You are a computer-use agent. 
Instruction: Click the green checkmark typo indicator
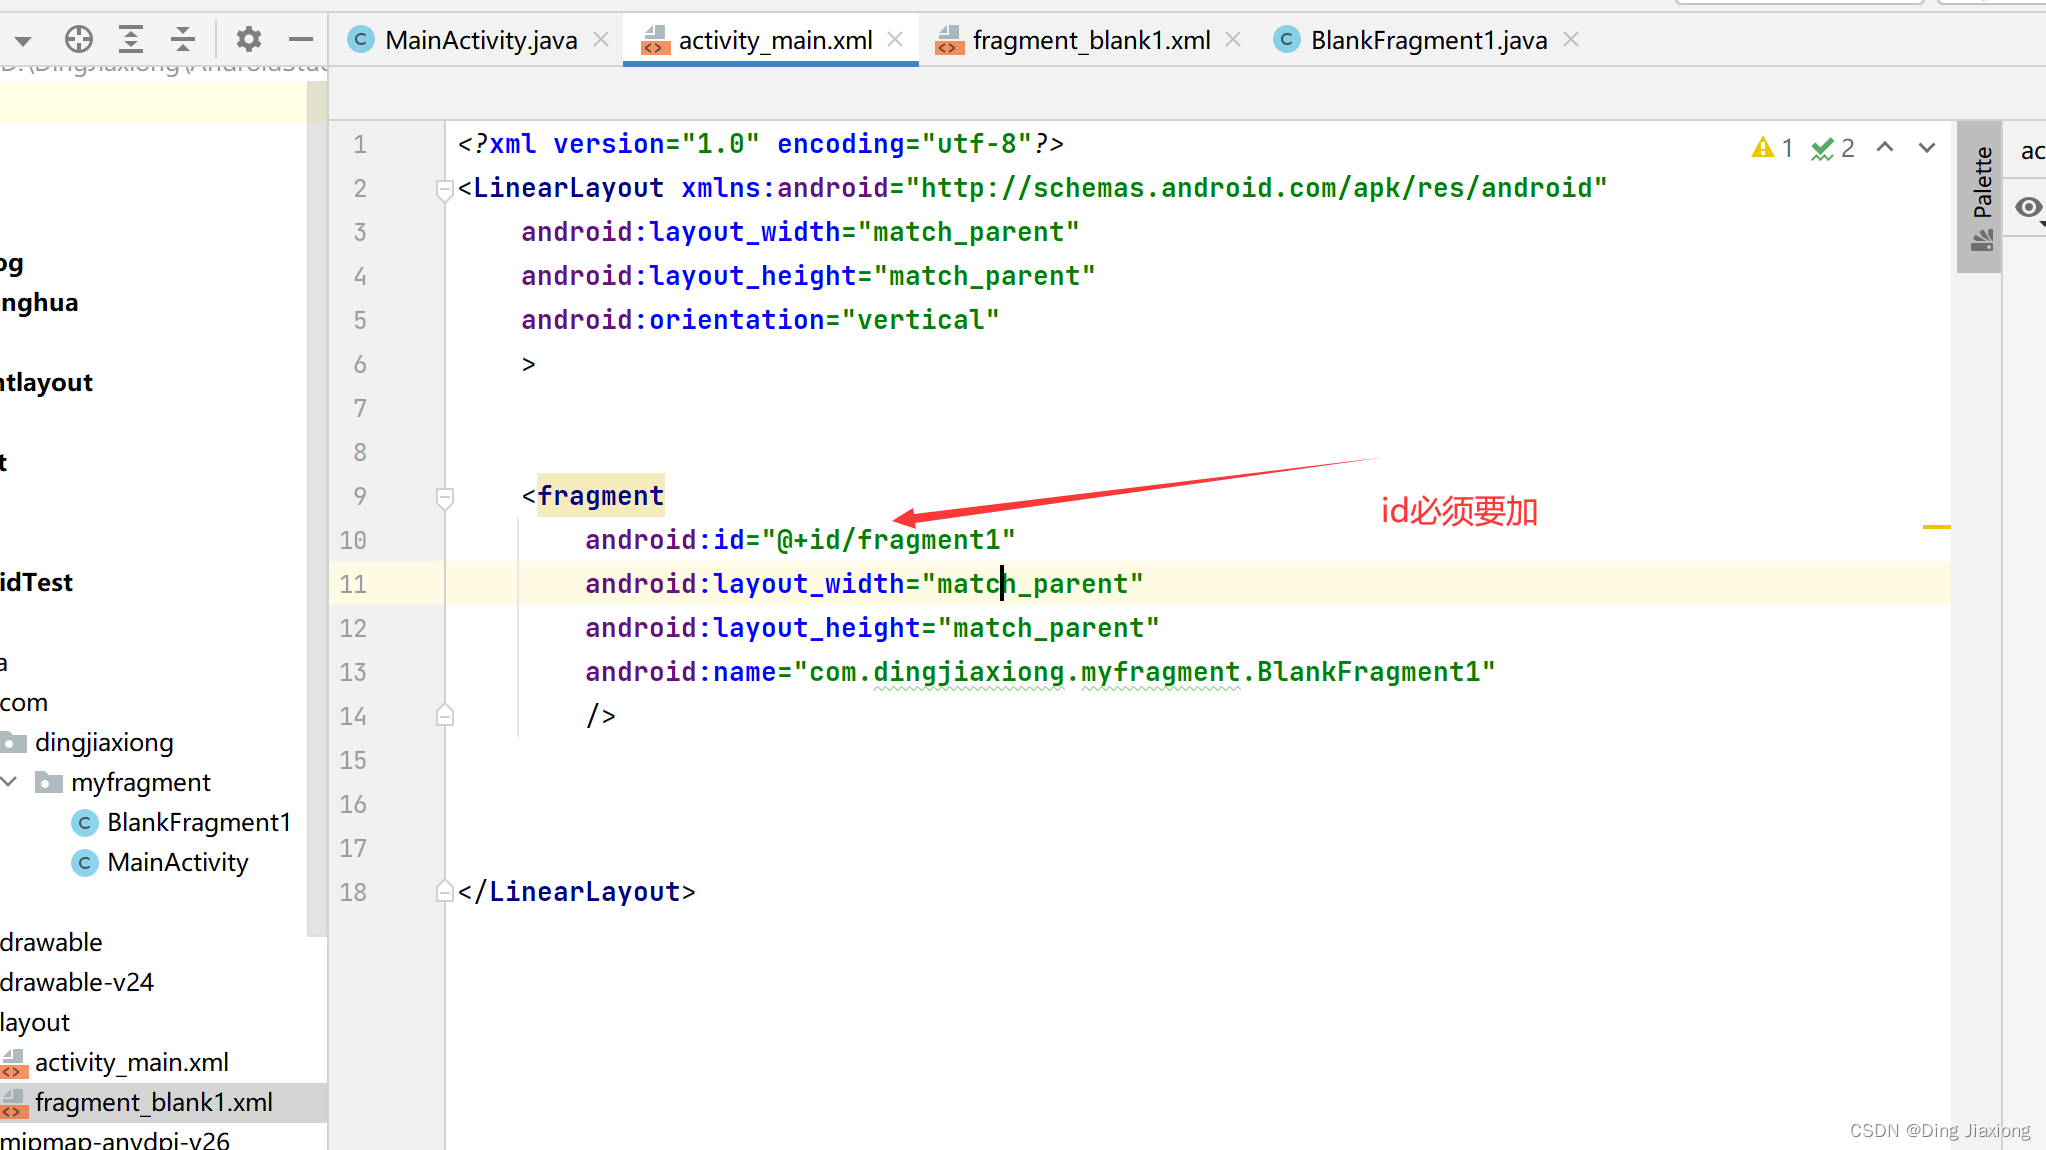coord(1822,148)
